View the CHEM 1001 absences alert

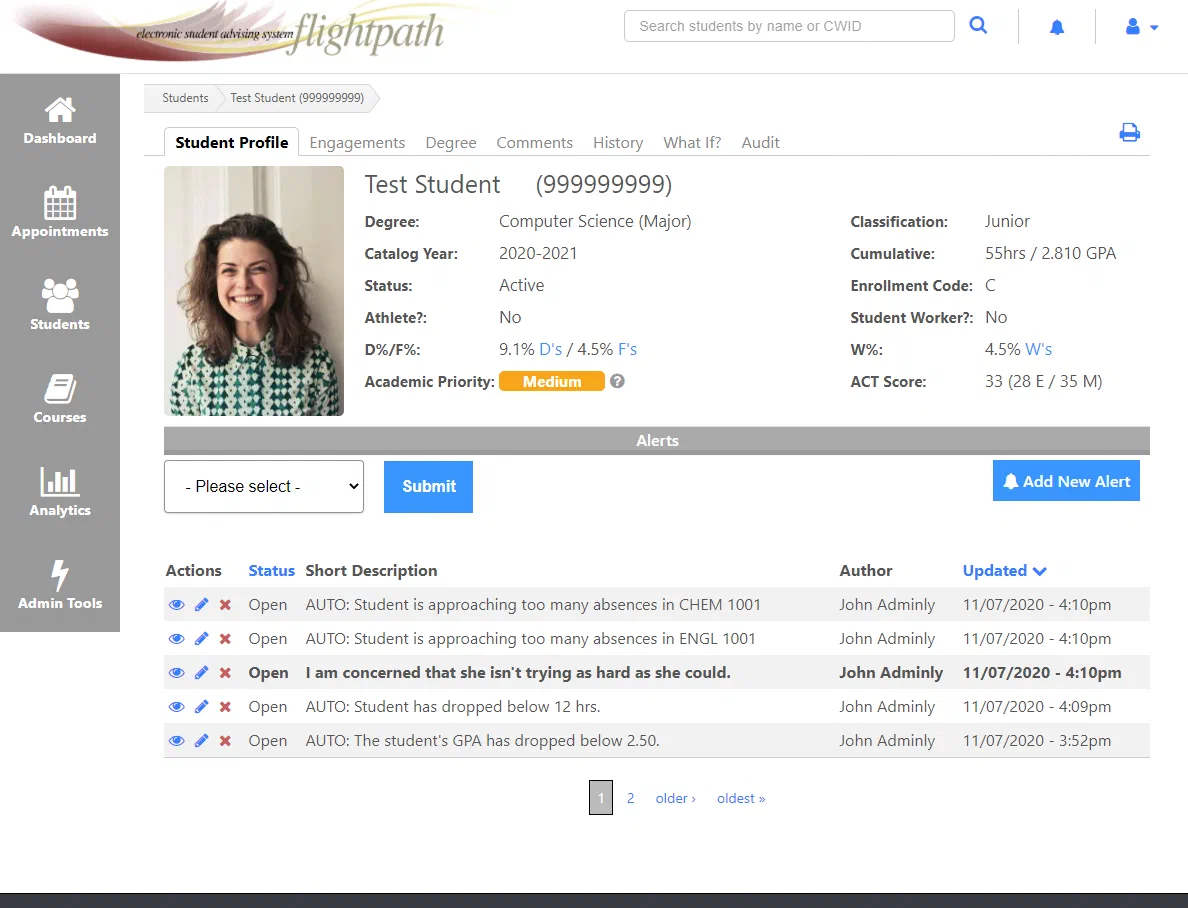pos(177,604)
